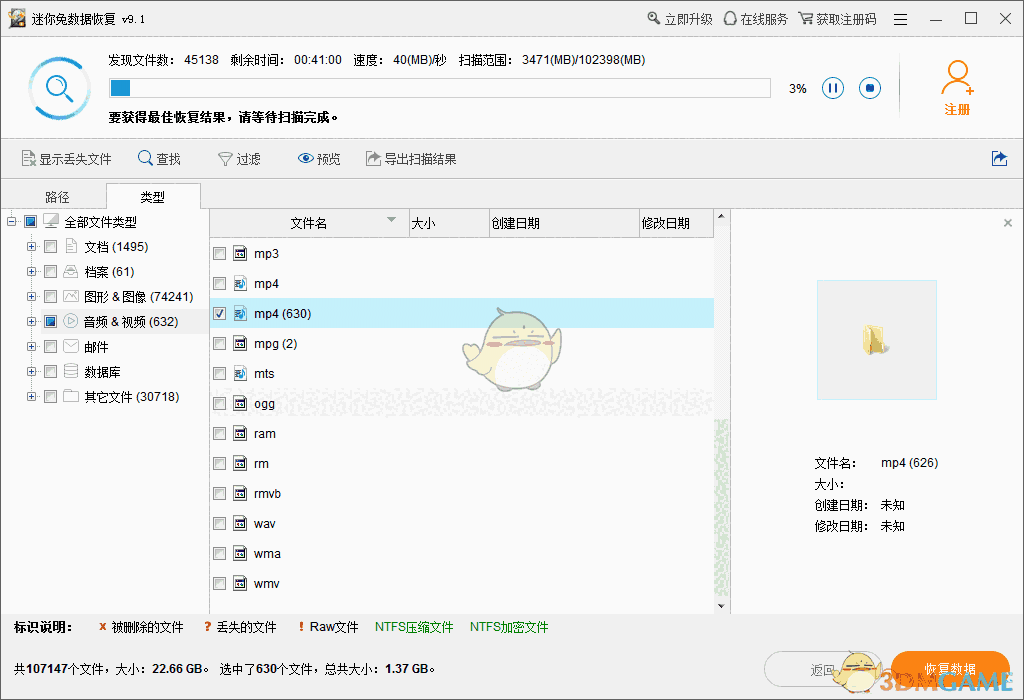The width and height of the screenshot is (1024, 700).
Task: Expand the 音频 & 视频 tree node
Action: coord(31,321)
